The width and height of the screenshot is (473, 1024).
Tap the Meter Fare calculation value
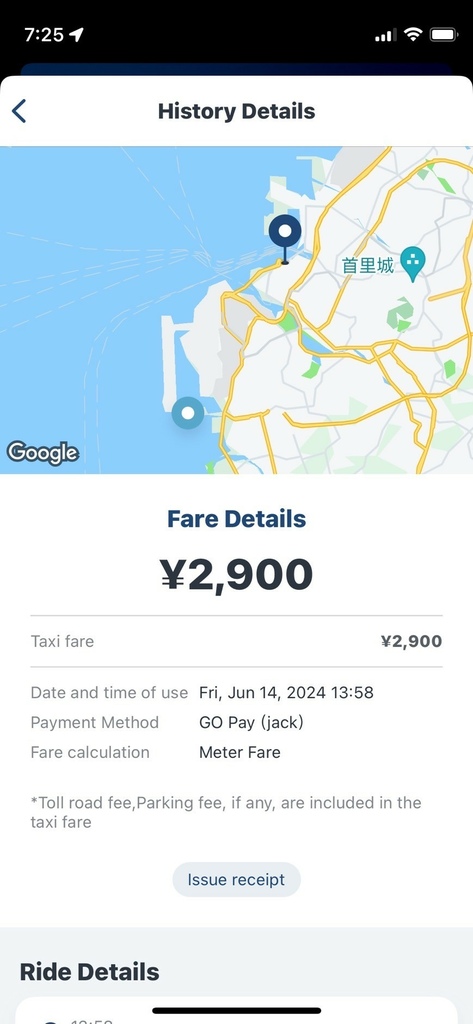(240, 752)
